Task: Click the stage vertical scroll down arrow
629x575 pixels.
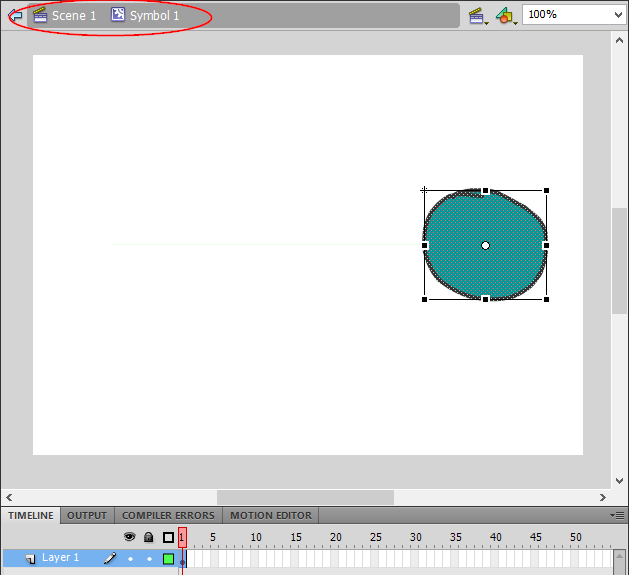Action: tap(619, 481)
